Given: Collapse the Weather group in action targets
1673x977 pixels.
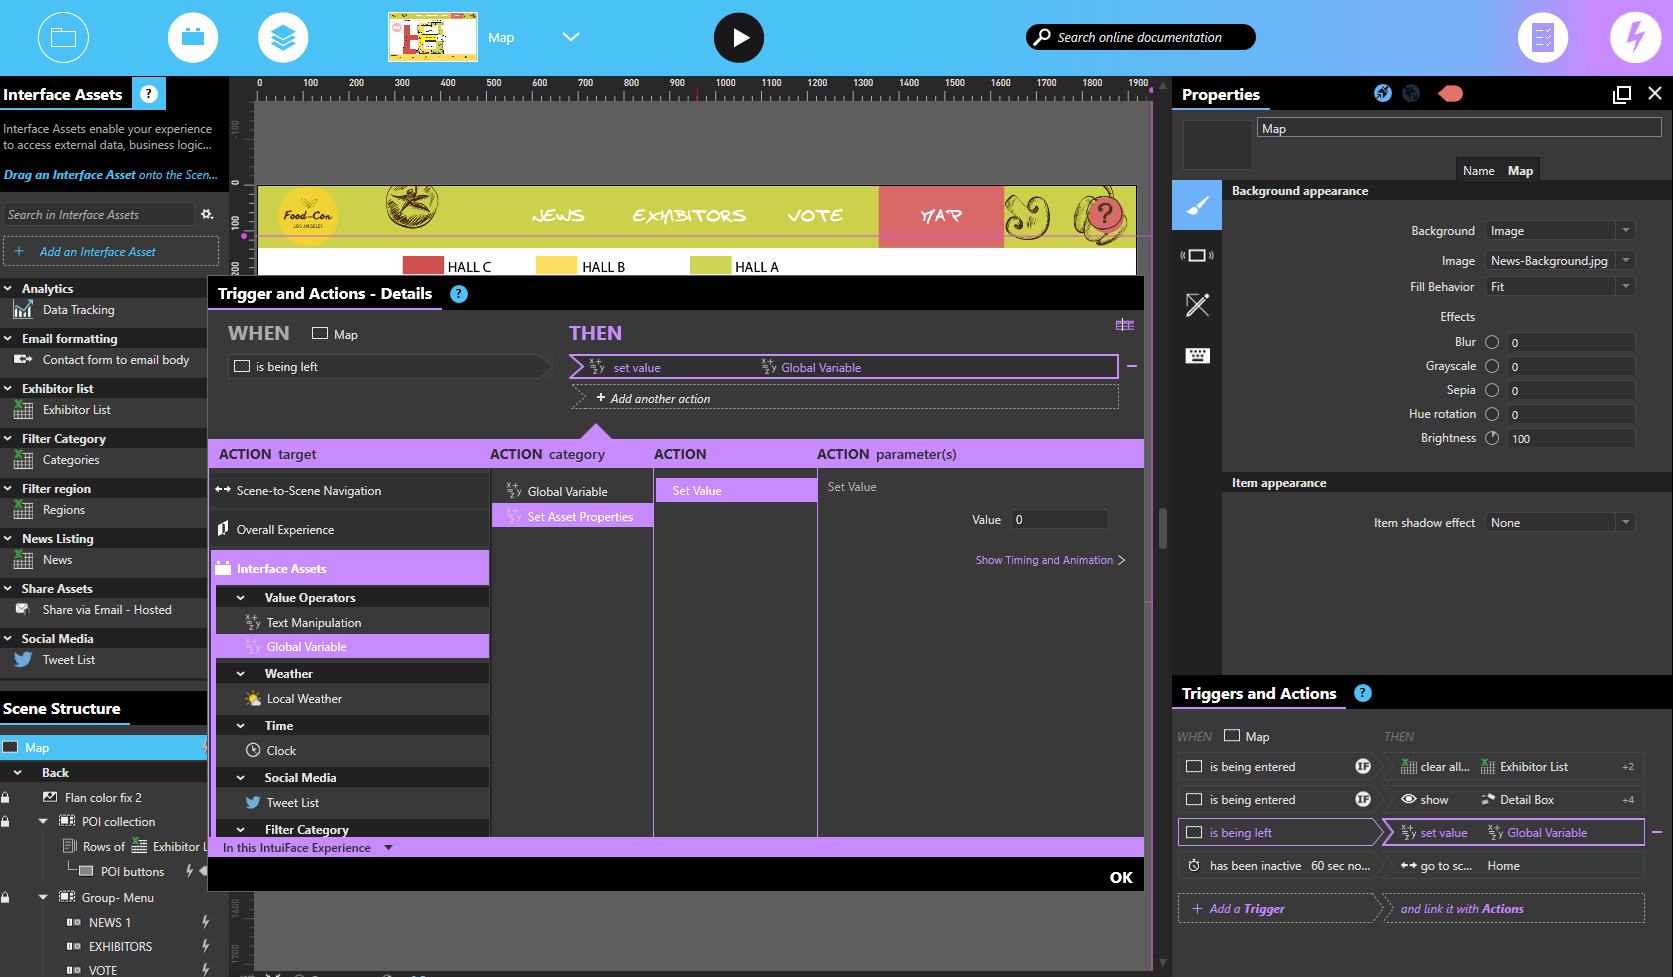Looking at the screenshot, I should point(241,674).
